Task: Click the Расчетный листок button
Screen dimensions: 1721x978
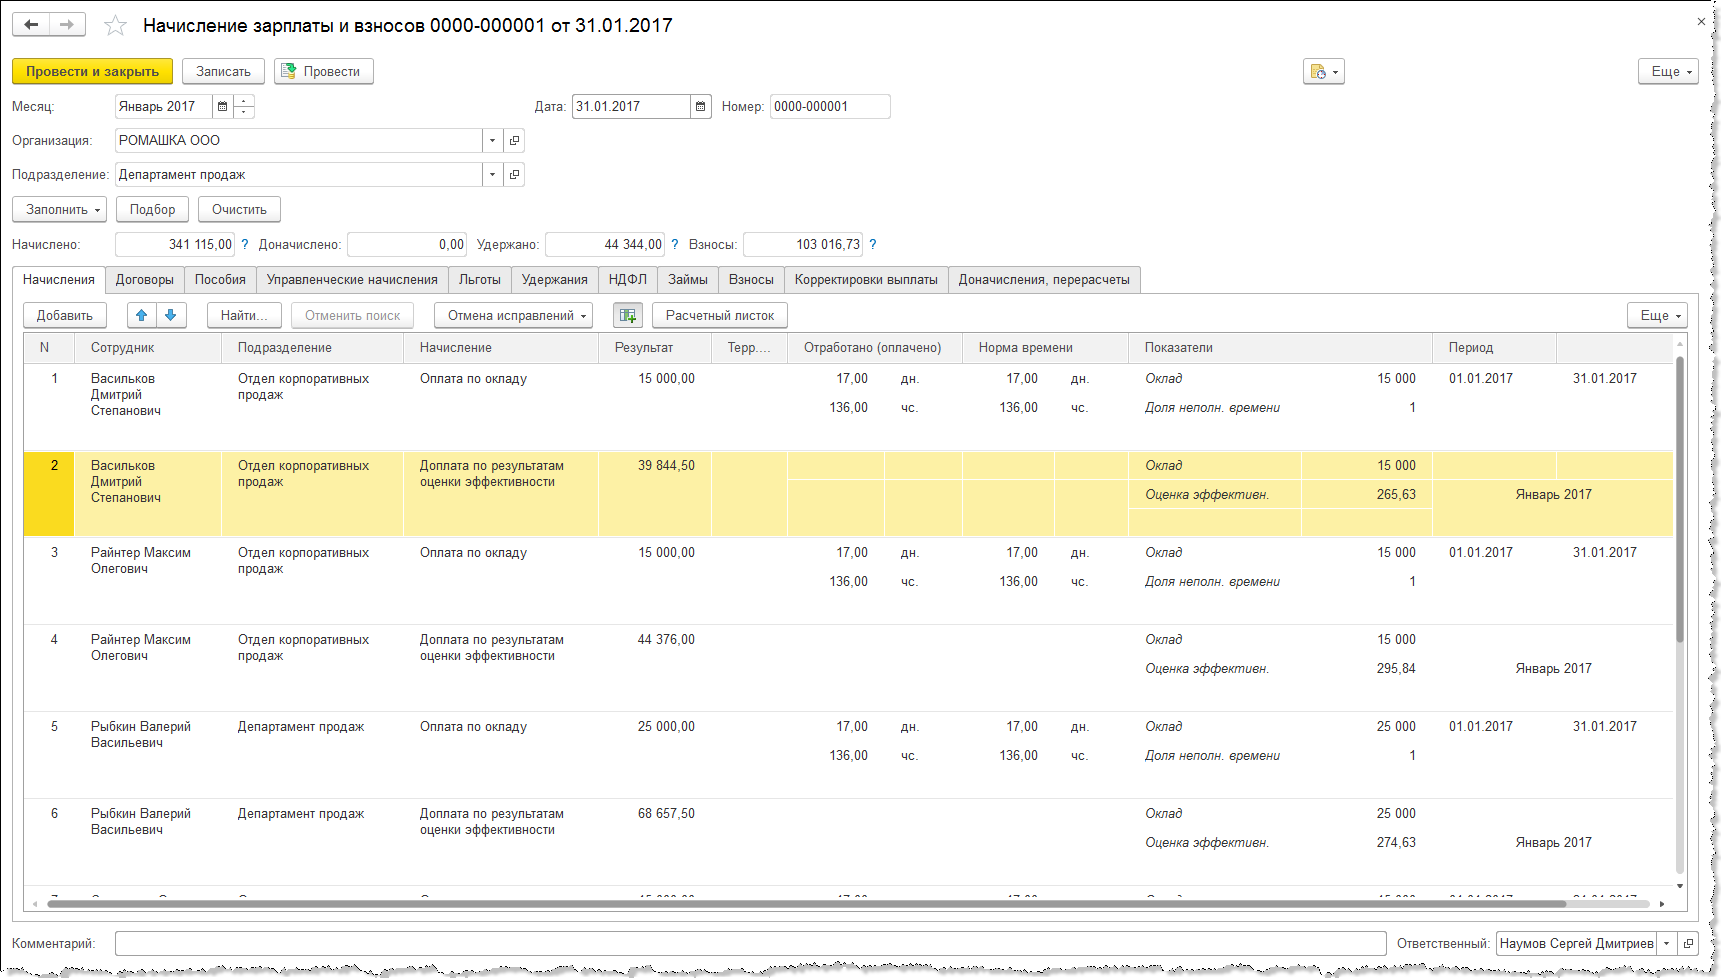Action: pos(719,315)
